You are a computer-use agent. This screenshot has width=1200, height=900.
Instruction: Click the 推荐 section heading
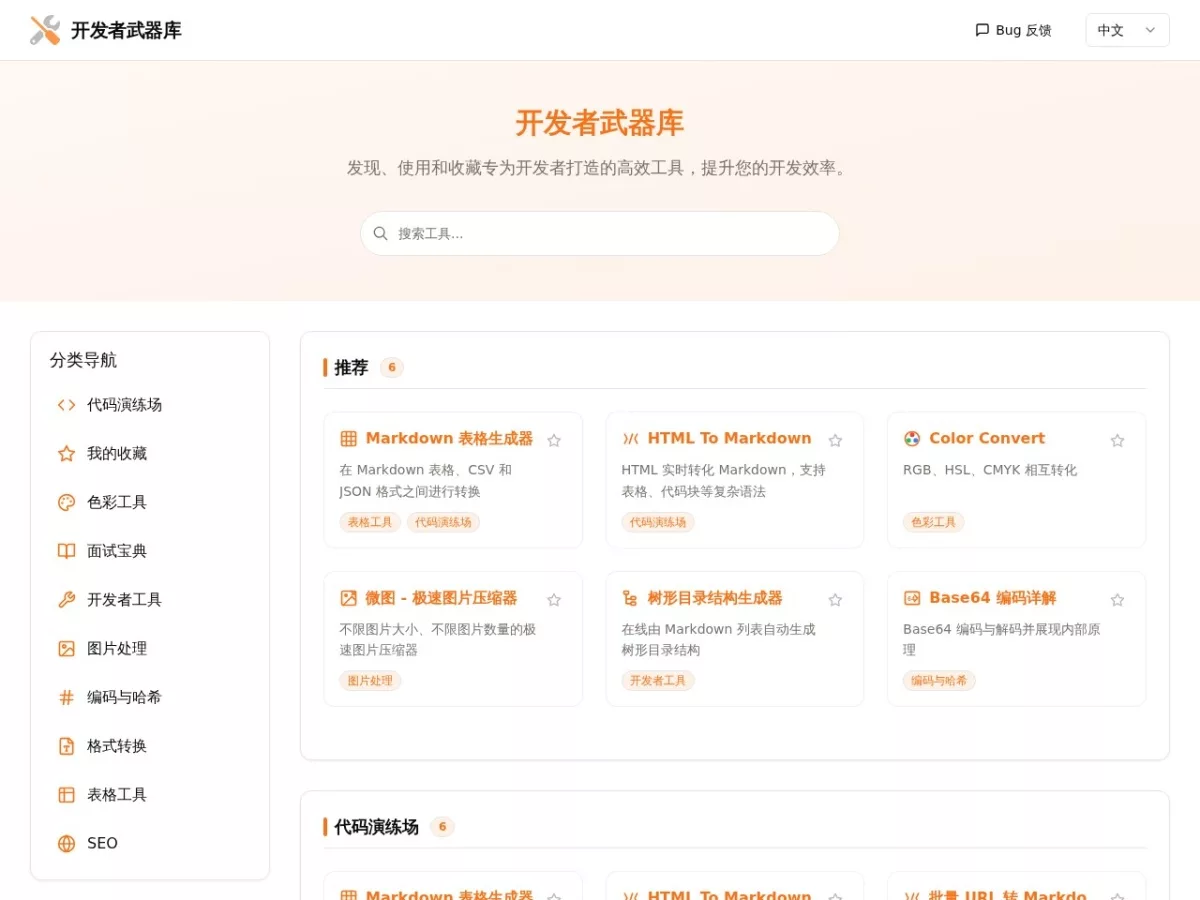(351, 367)
